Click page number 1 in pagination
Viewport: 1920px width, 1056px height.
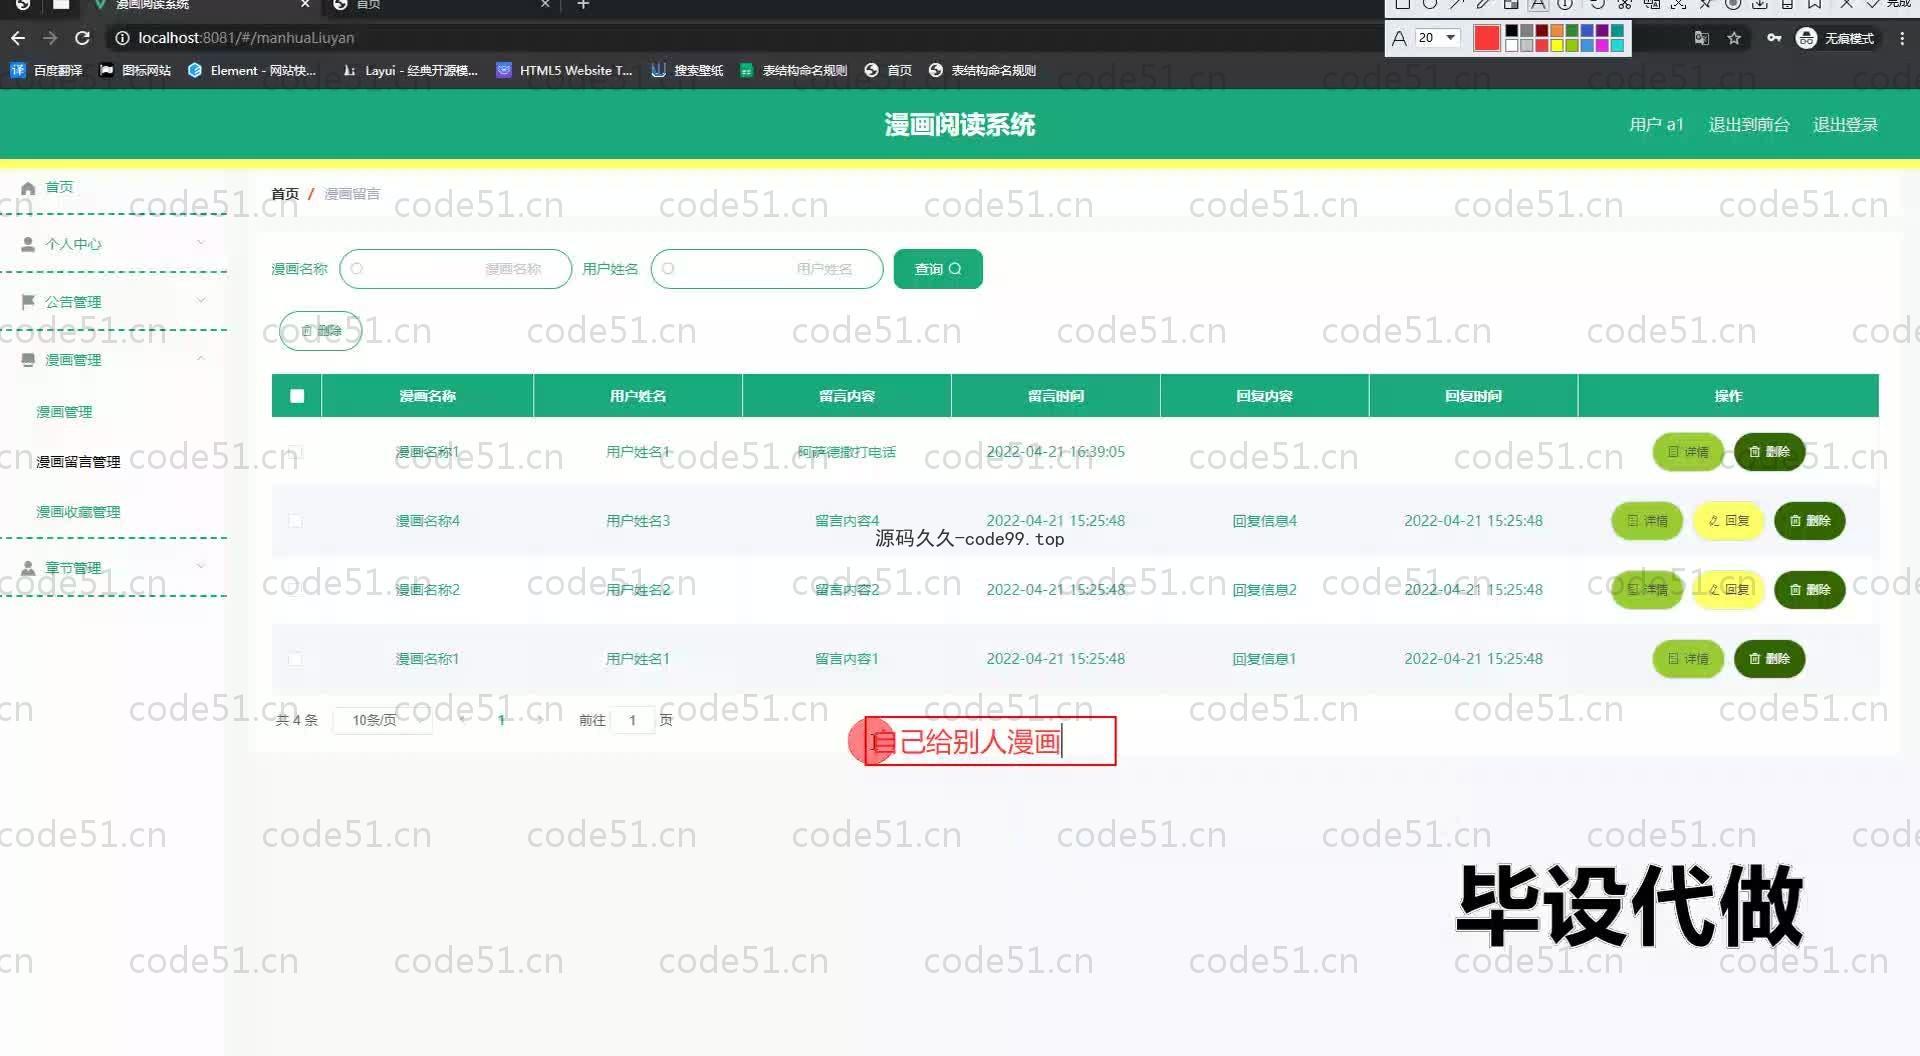501,720
